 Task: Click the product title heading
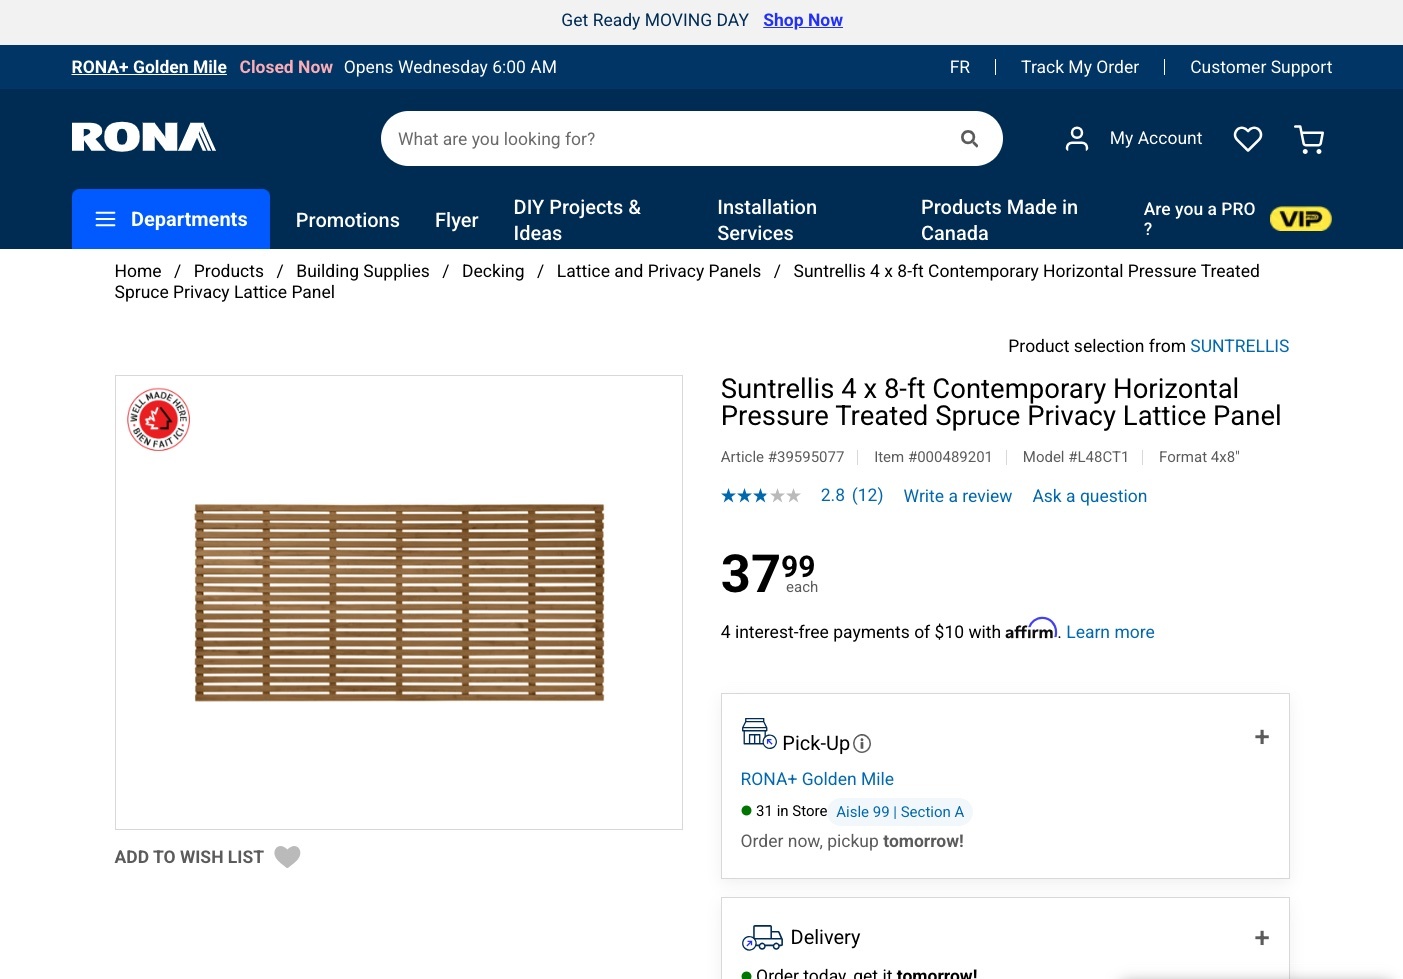click(x=1001, y=402)
